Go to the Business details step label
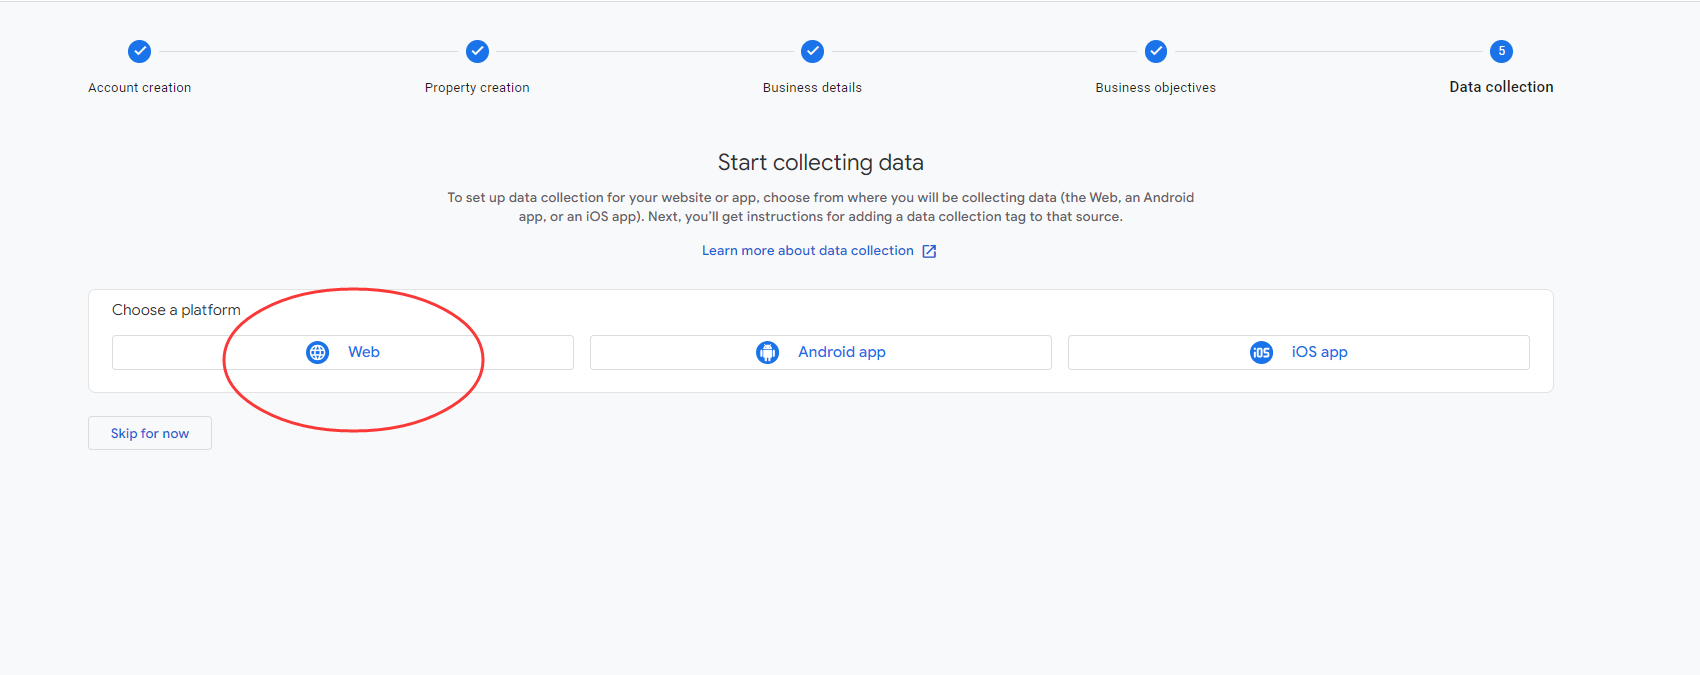 (812, 88)
